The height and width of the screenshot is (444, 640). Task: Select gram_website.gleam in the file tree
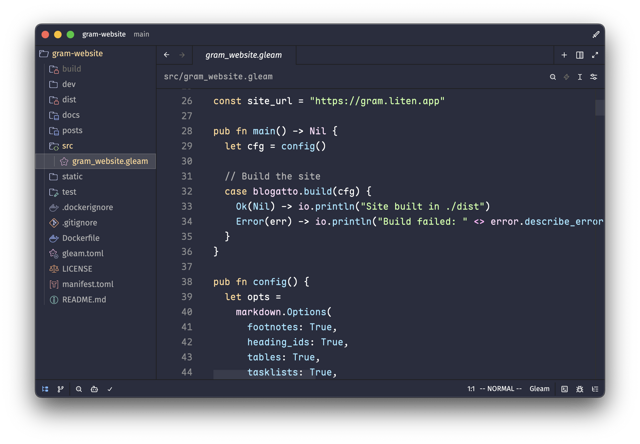click(x=96, y=161)
